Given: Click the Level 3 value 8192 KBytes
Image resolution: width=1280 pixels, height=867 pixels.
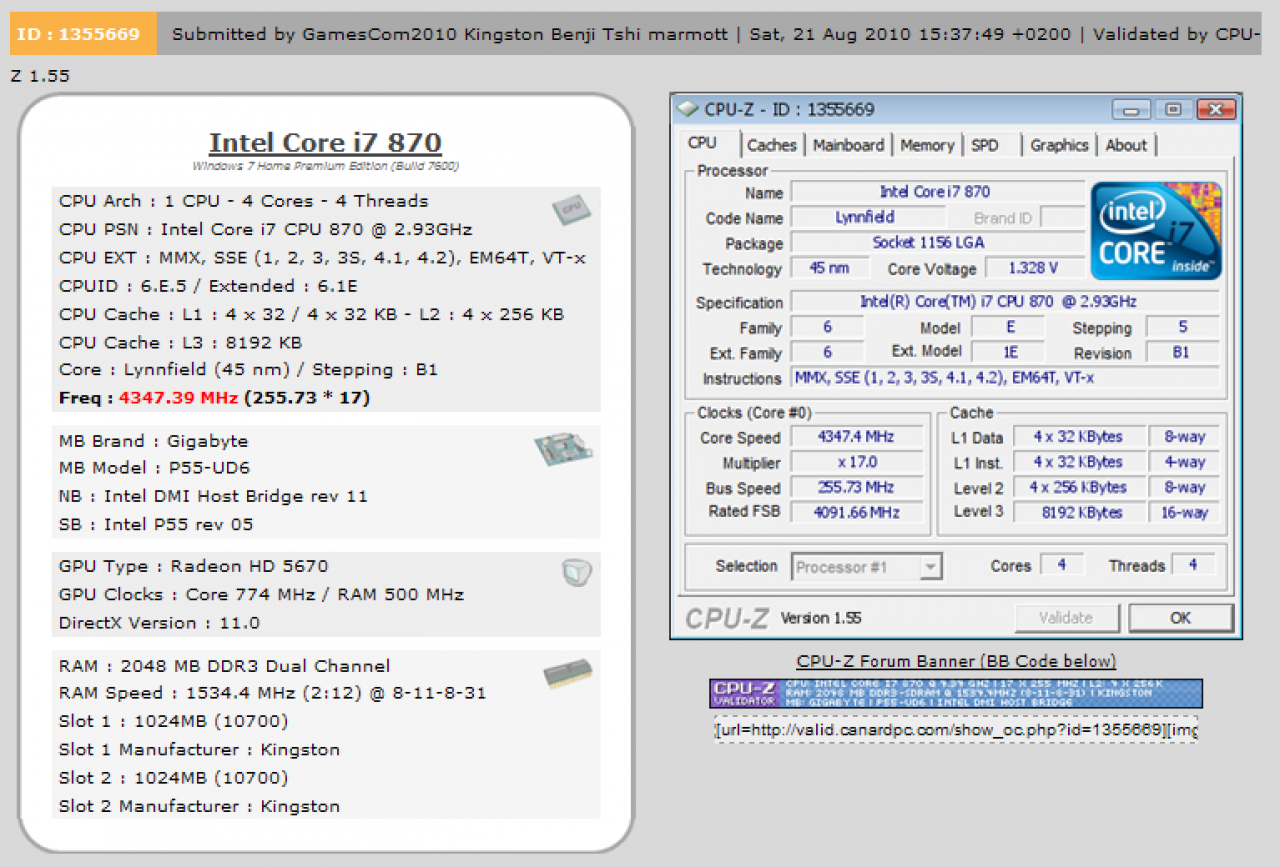Looking at the screenshot, I should 1078,512.
